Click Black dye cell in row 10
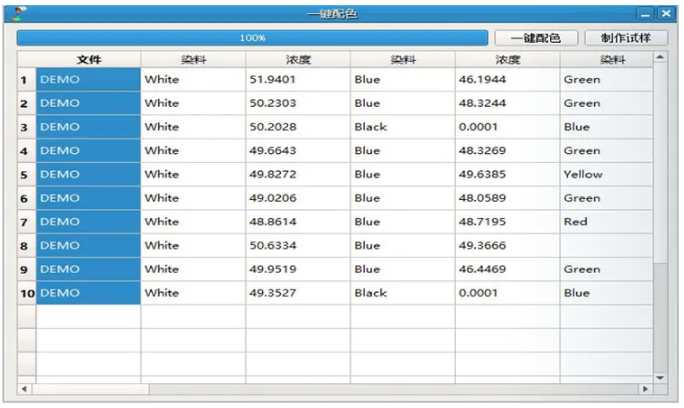This screenshot has height=408, width=684. (403, 293)
